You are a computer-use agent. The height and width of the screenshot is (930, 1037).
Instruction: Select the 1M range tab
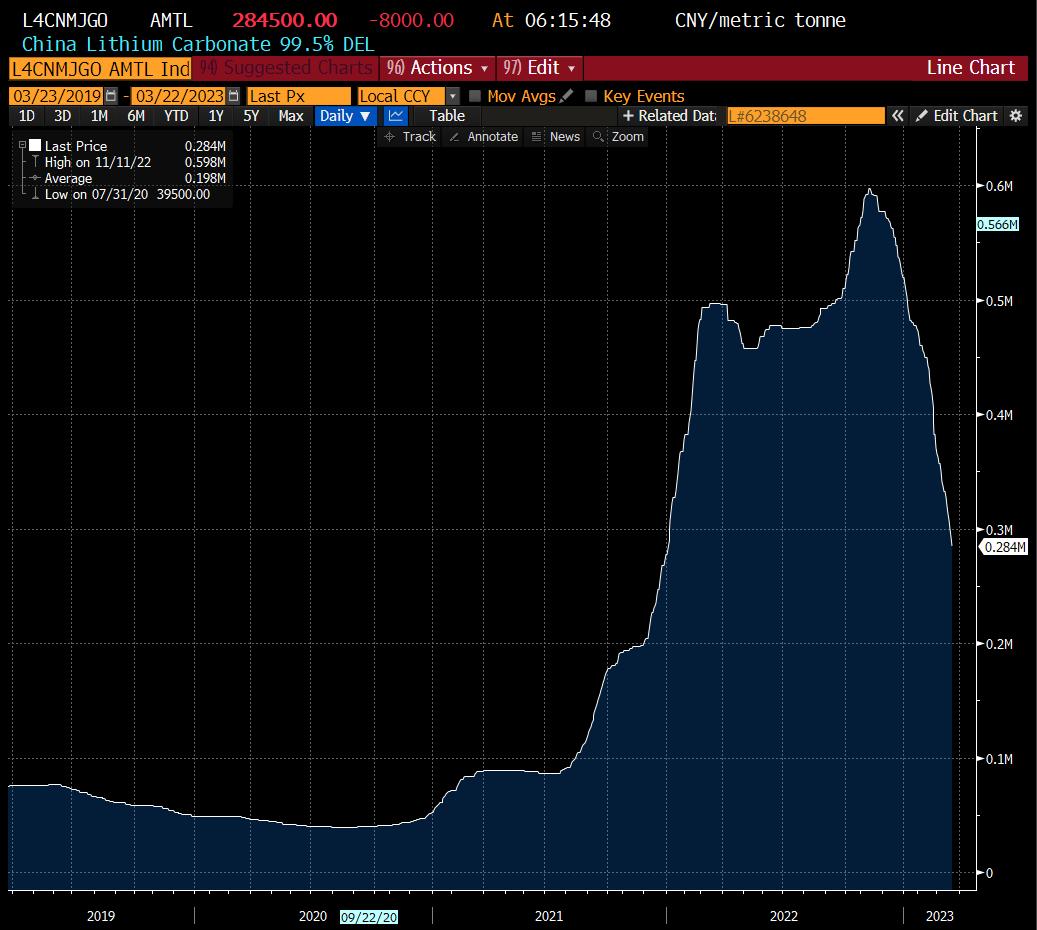click(x=99, y=116)
